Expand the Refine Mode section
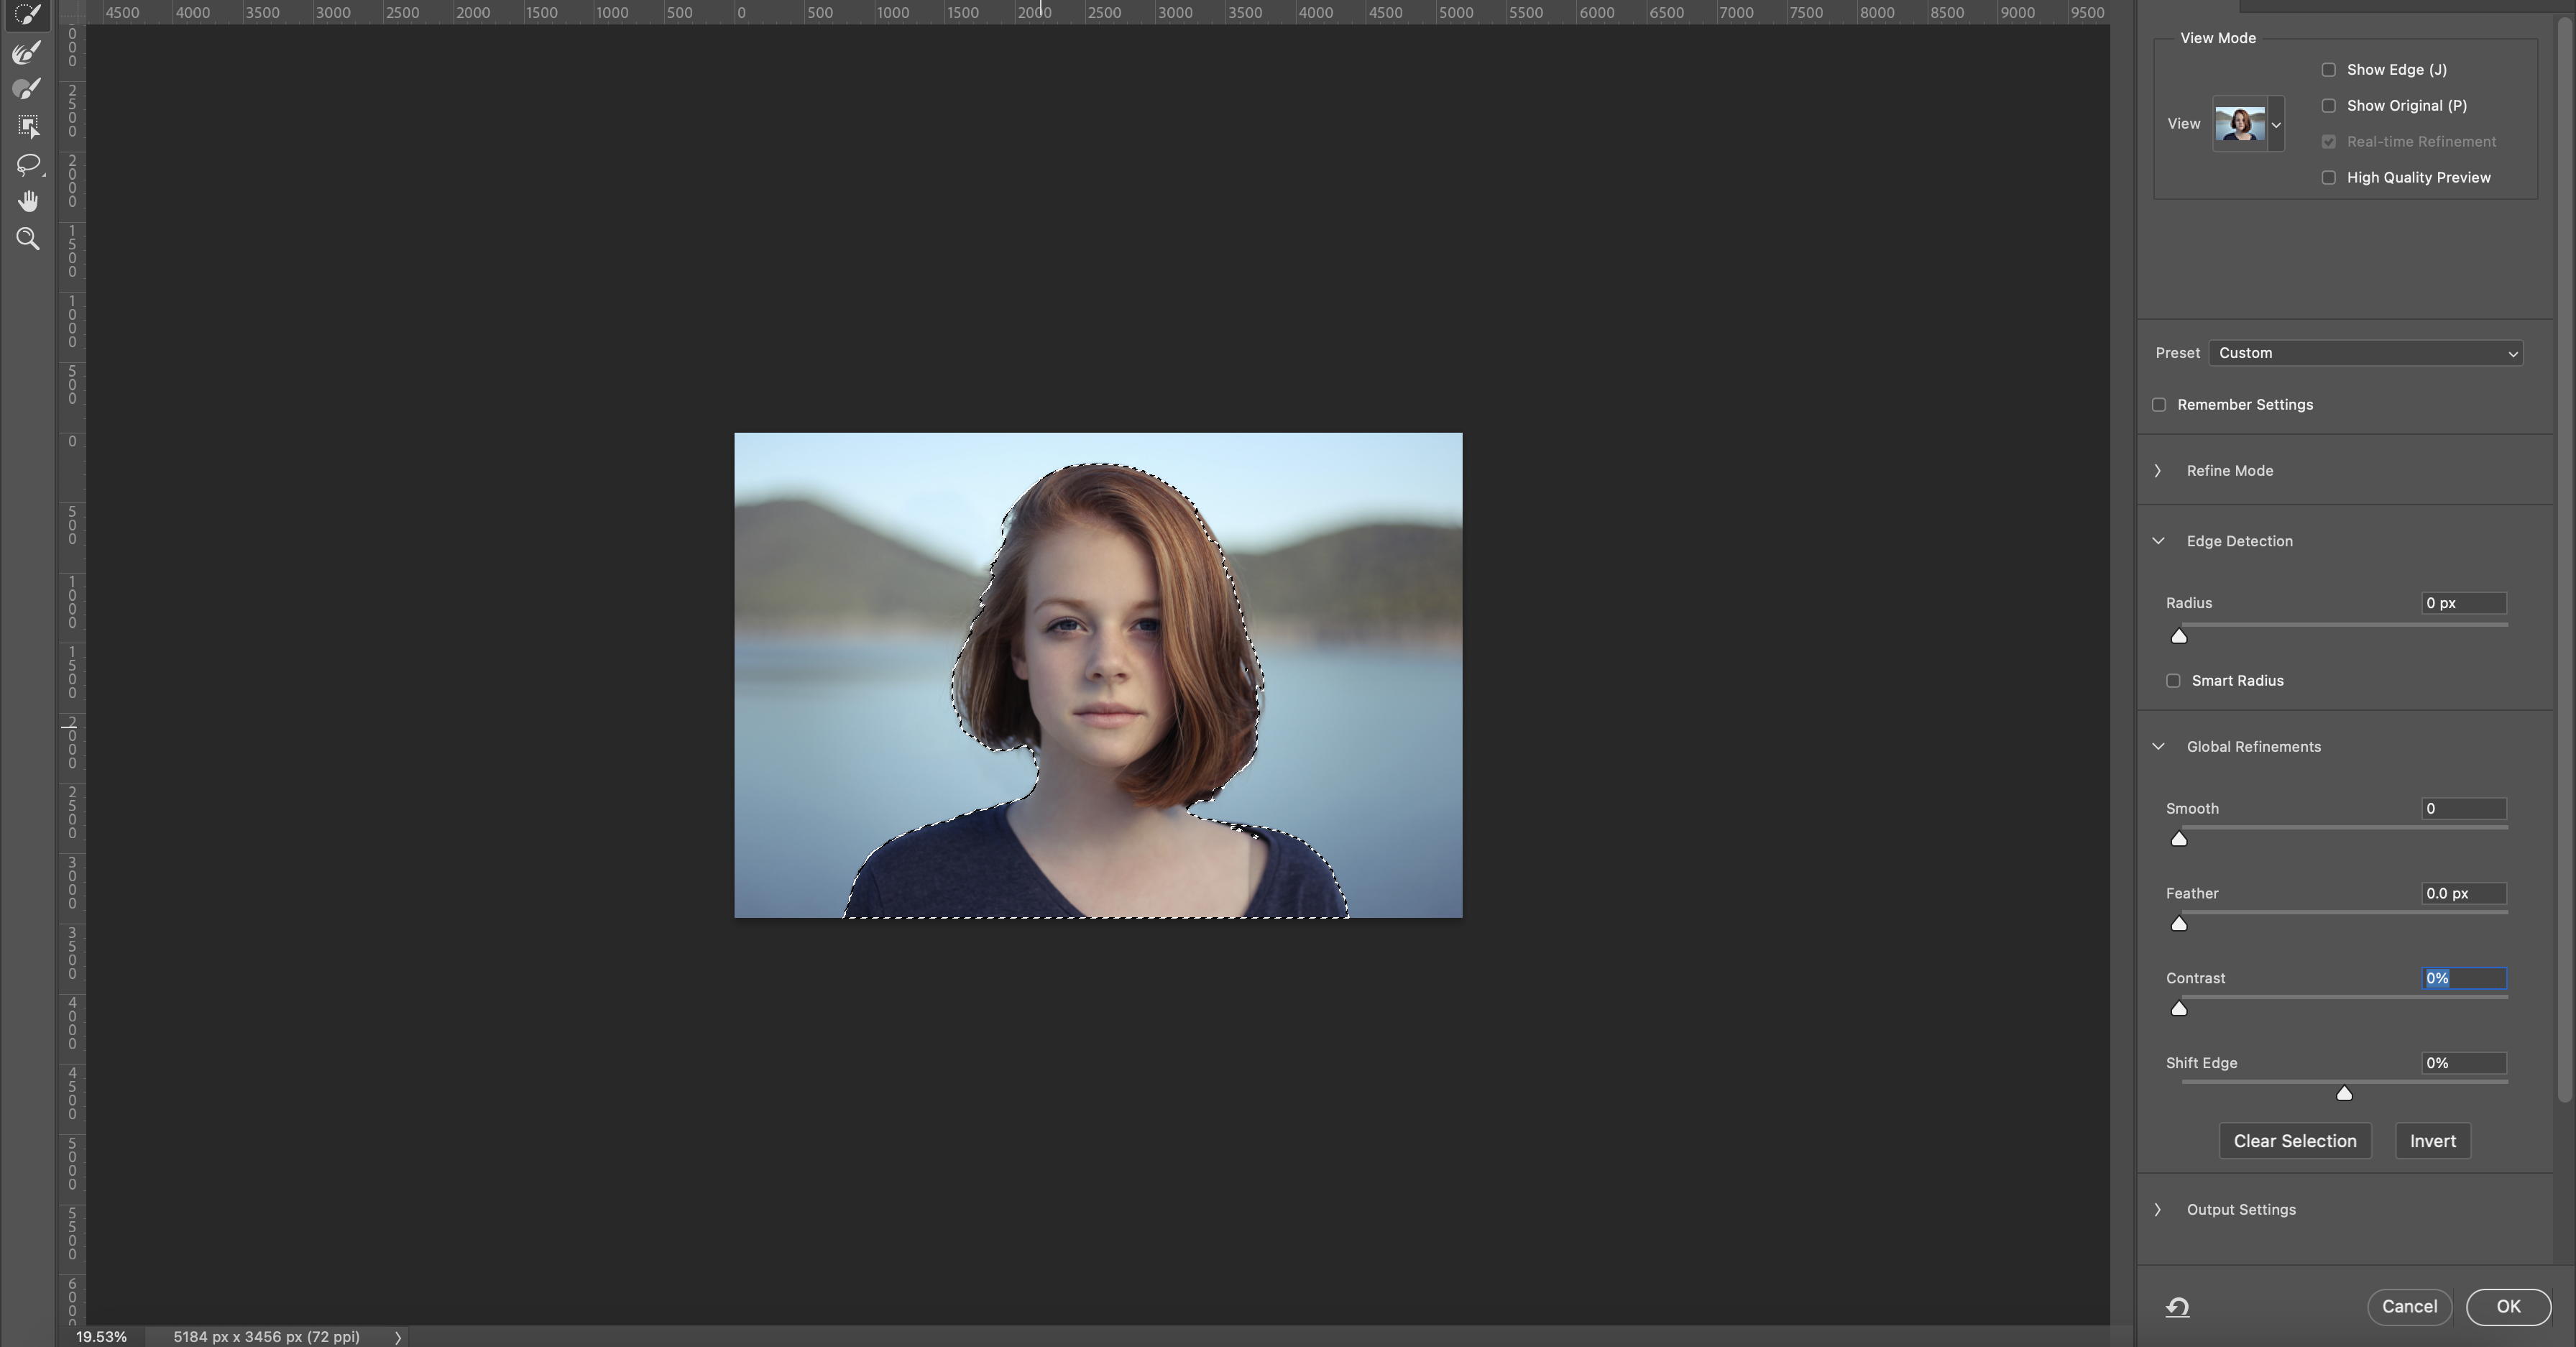This screenshot has height=1347, width=2576. (x=2158, y=471)
